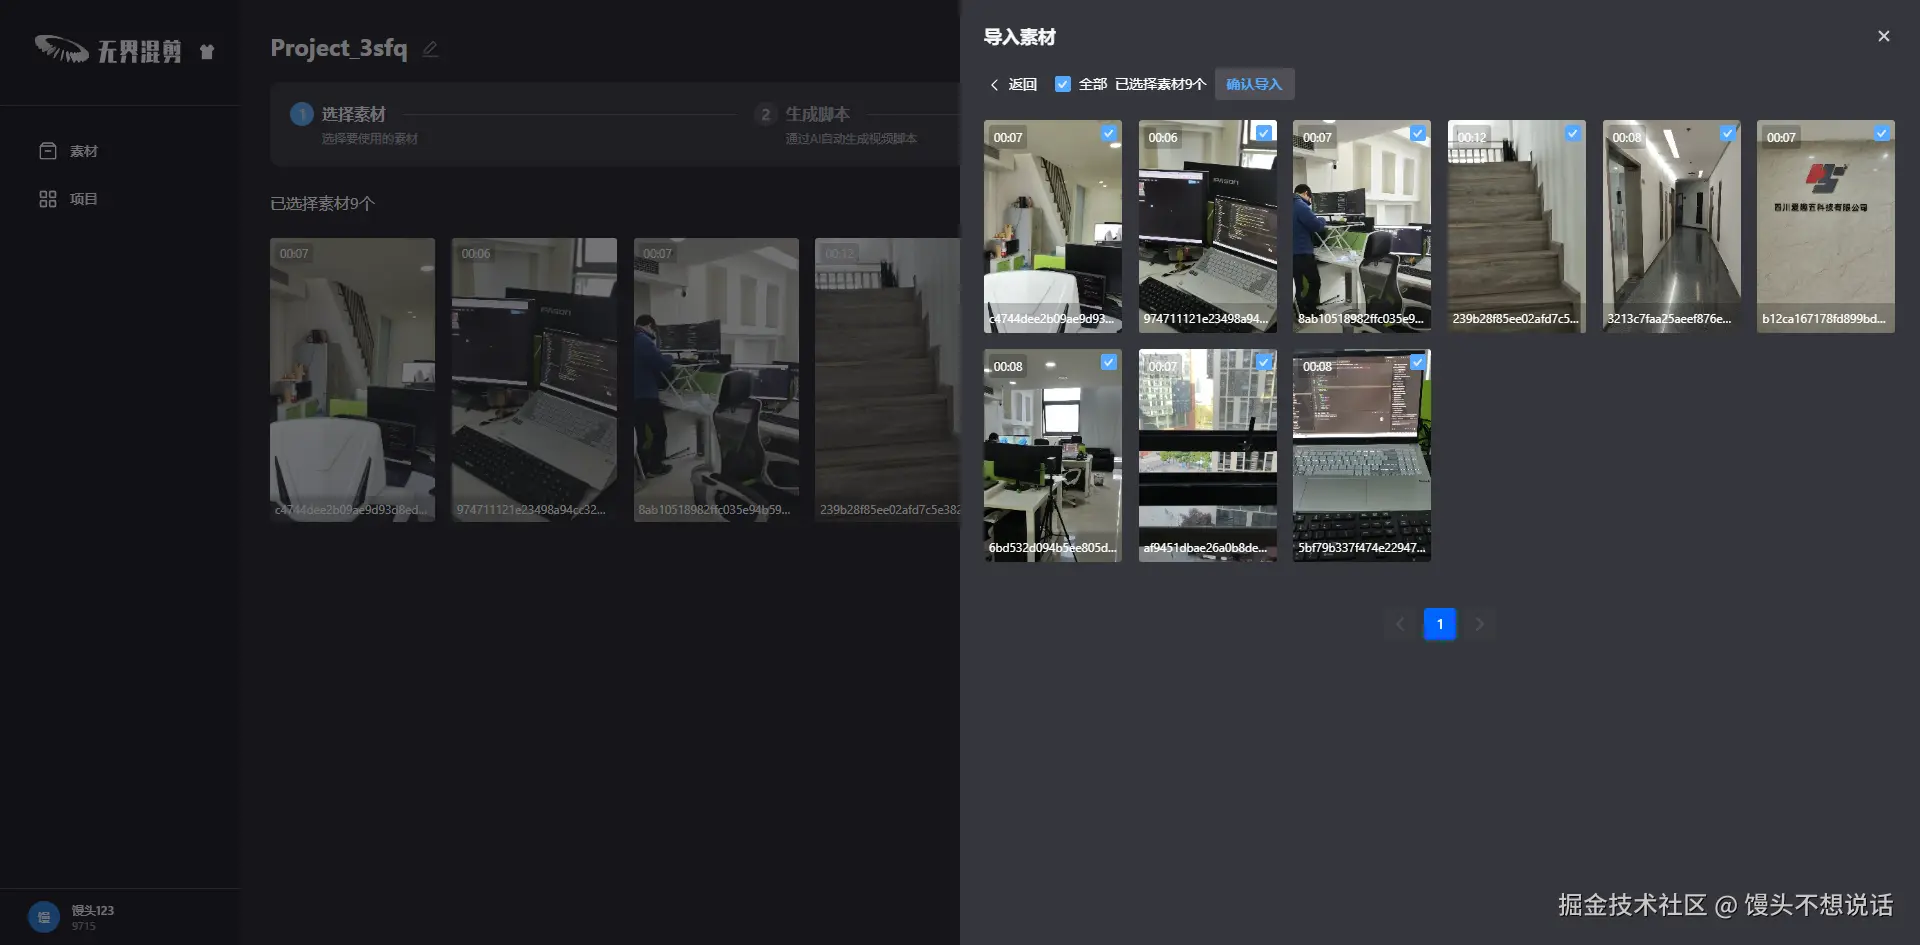
Task: Click the shirt icon beside the logo
Action: pyautogui.click(x=207, y=51)
